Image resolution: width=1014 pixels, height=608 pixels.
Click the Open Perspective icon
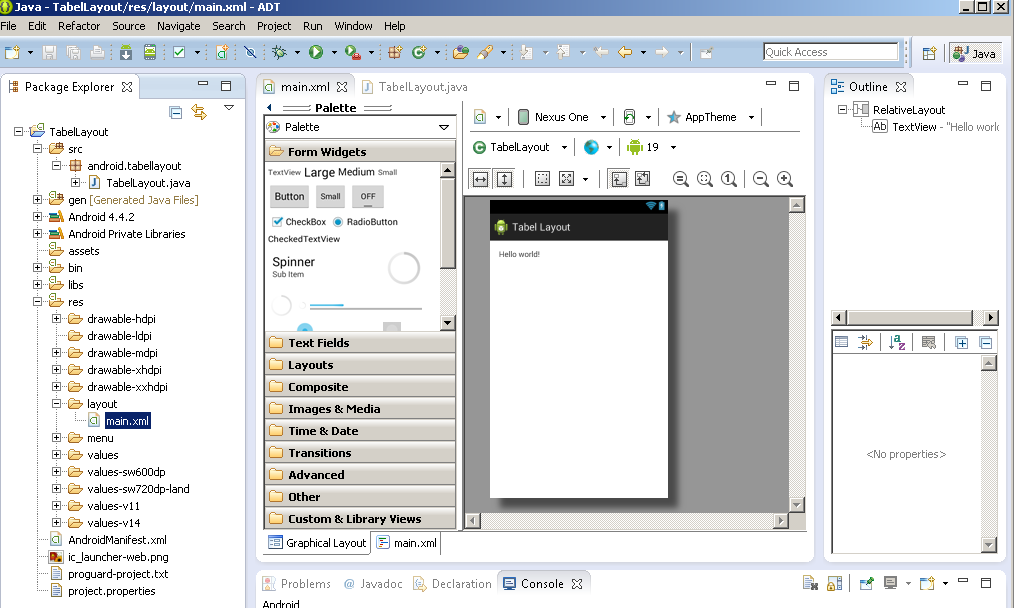click(929, 53)
